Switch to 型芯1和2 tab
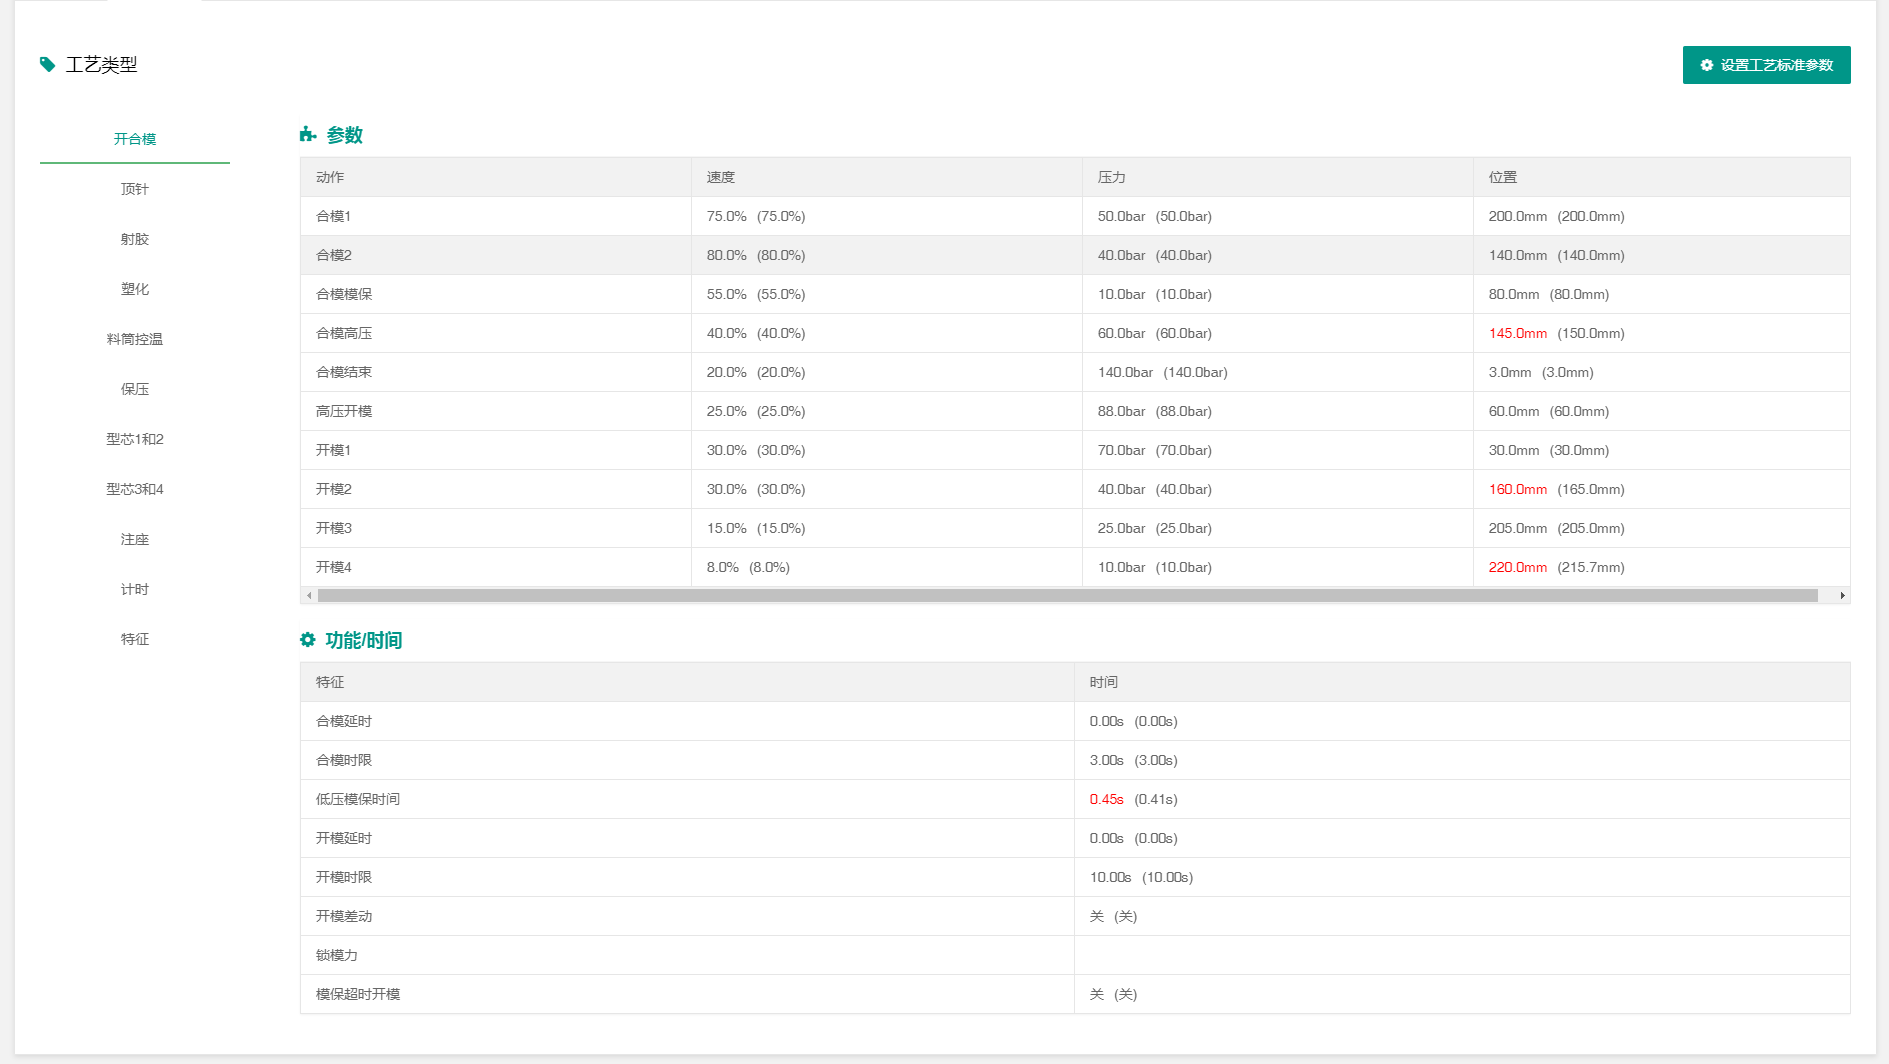Image resolution: width=1889 pixels, height=1064 pixels. (x=135, y=439)
